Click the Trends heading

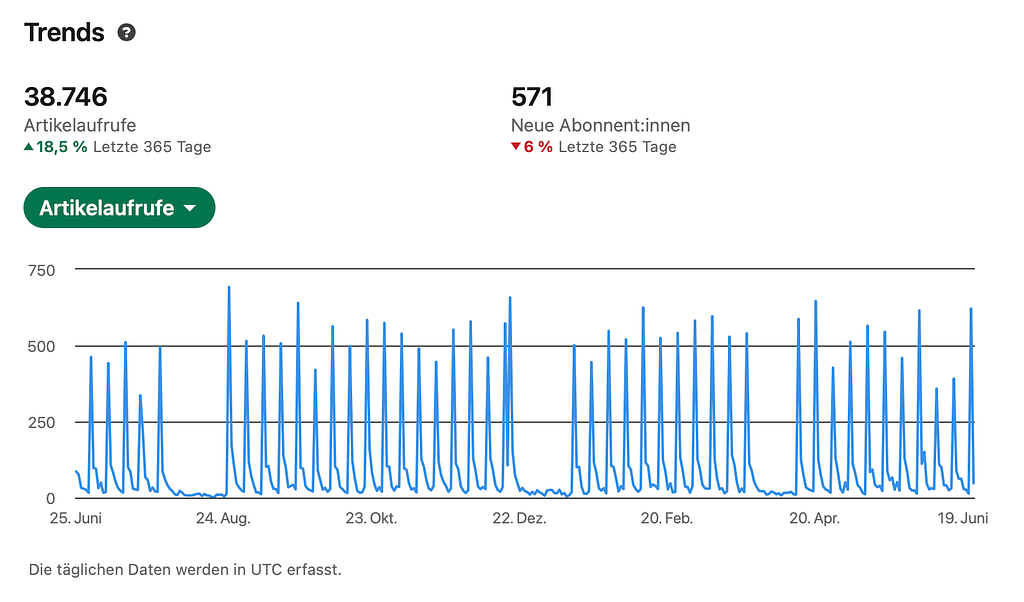(x=64, y=32)
